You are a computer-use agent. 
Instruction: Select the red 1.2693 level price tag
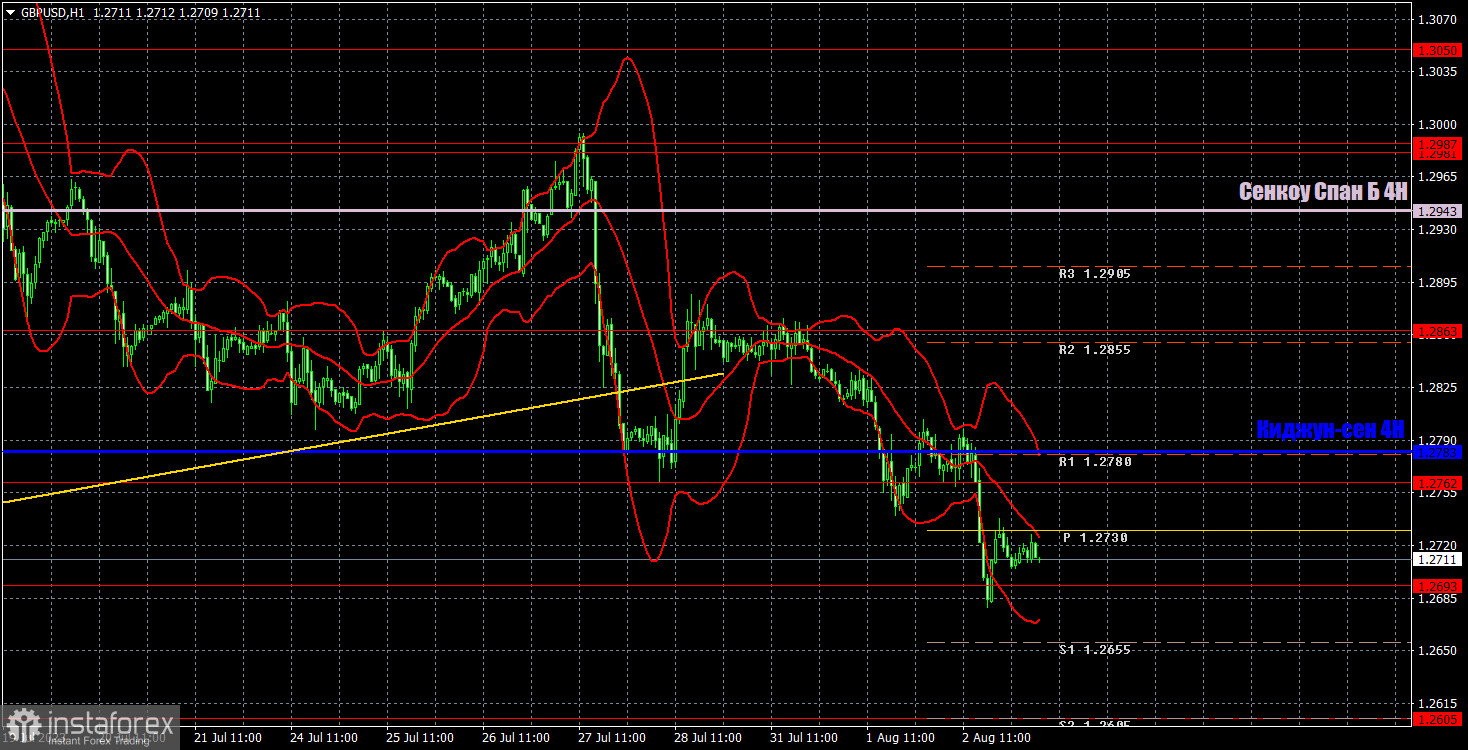pos(1438,586)
